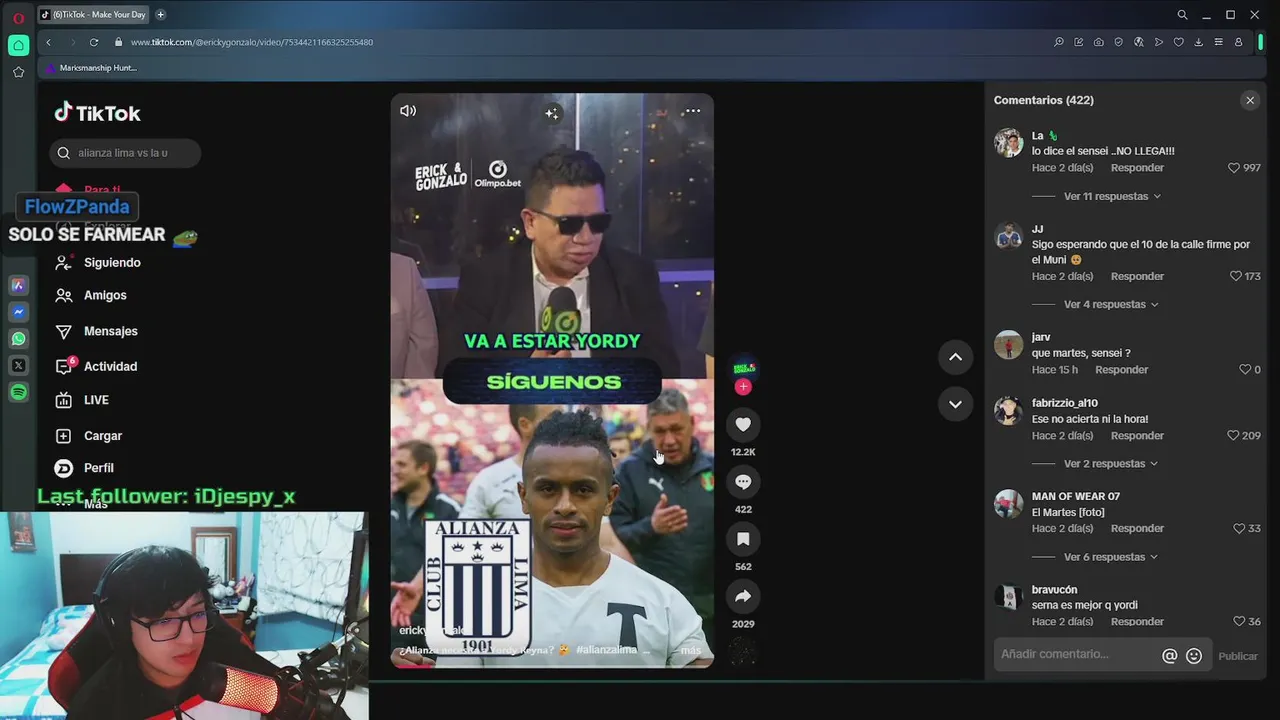
Task: Open the Easy Setup sliders icon
Action: (x=1218, y=42)
